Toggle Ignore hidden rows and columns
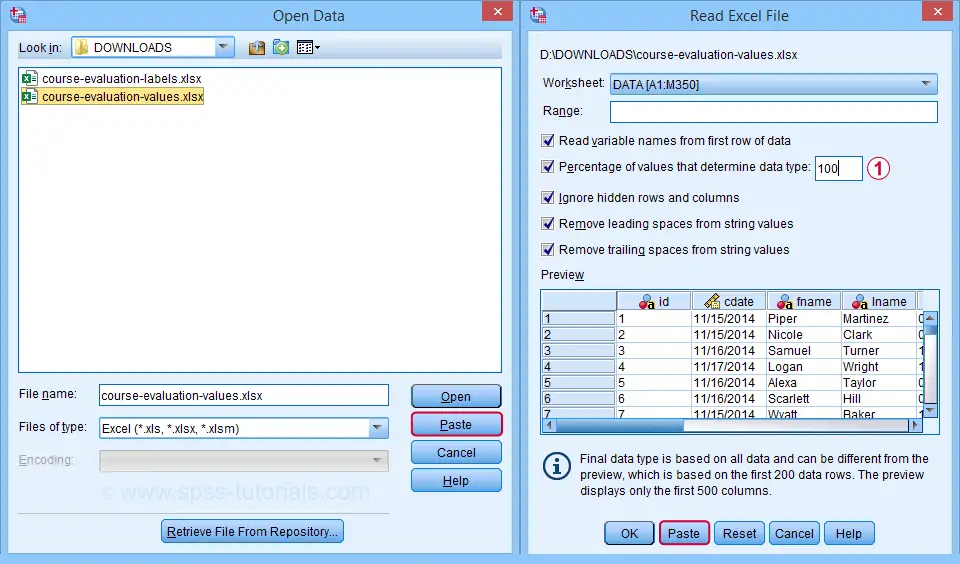The height and width of the screenshot is (564, 960). 548,197
